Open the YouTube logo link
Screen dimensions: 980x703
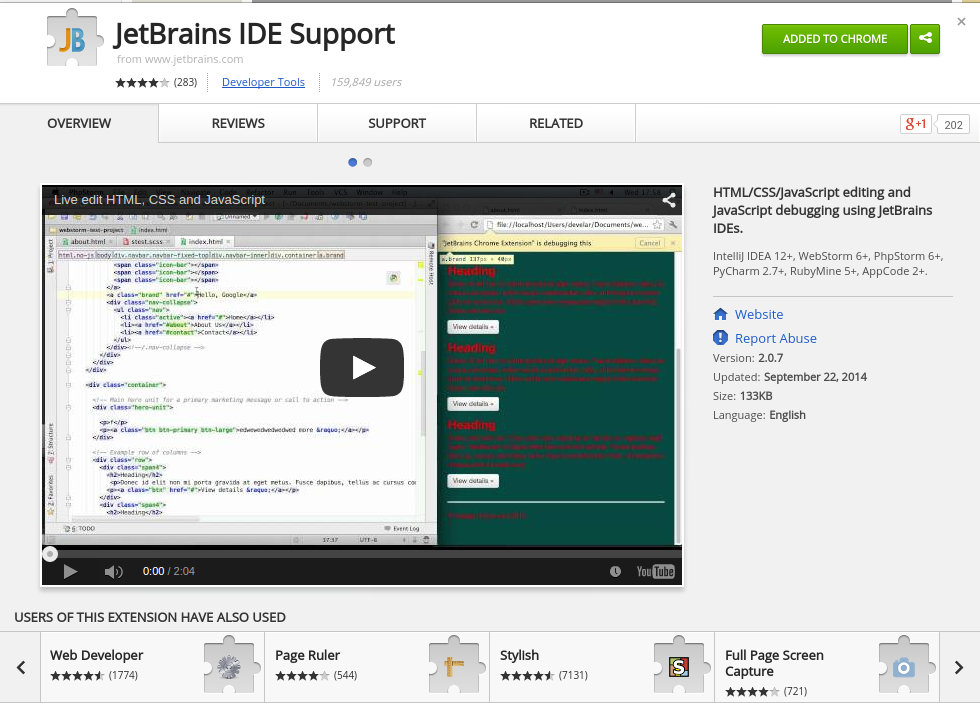tap(655, 571)
